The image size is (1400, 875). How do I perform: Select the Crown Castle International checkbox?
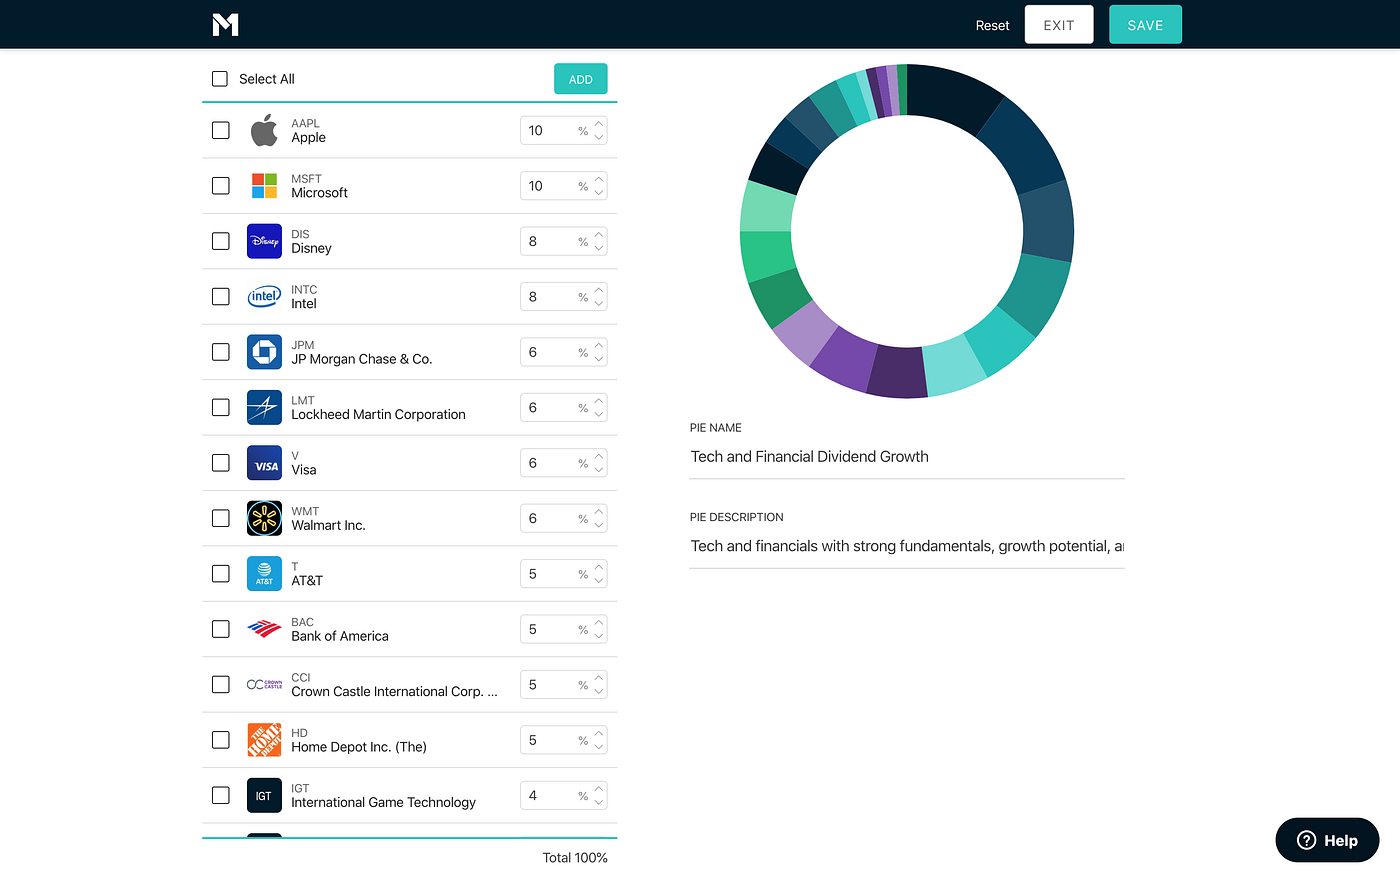pos(221,685)
